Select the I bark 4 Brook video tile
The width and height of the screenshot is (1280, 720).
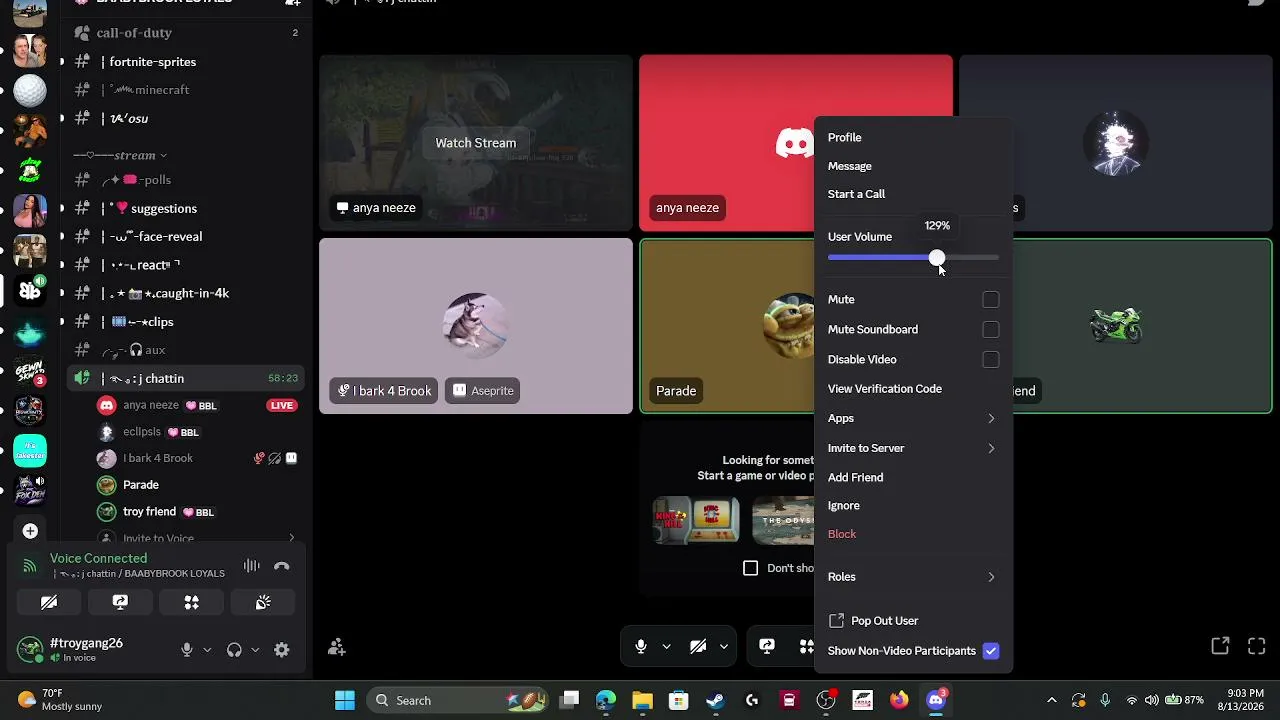(x=476, y=326)
